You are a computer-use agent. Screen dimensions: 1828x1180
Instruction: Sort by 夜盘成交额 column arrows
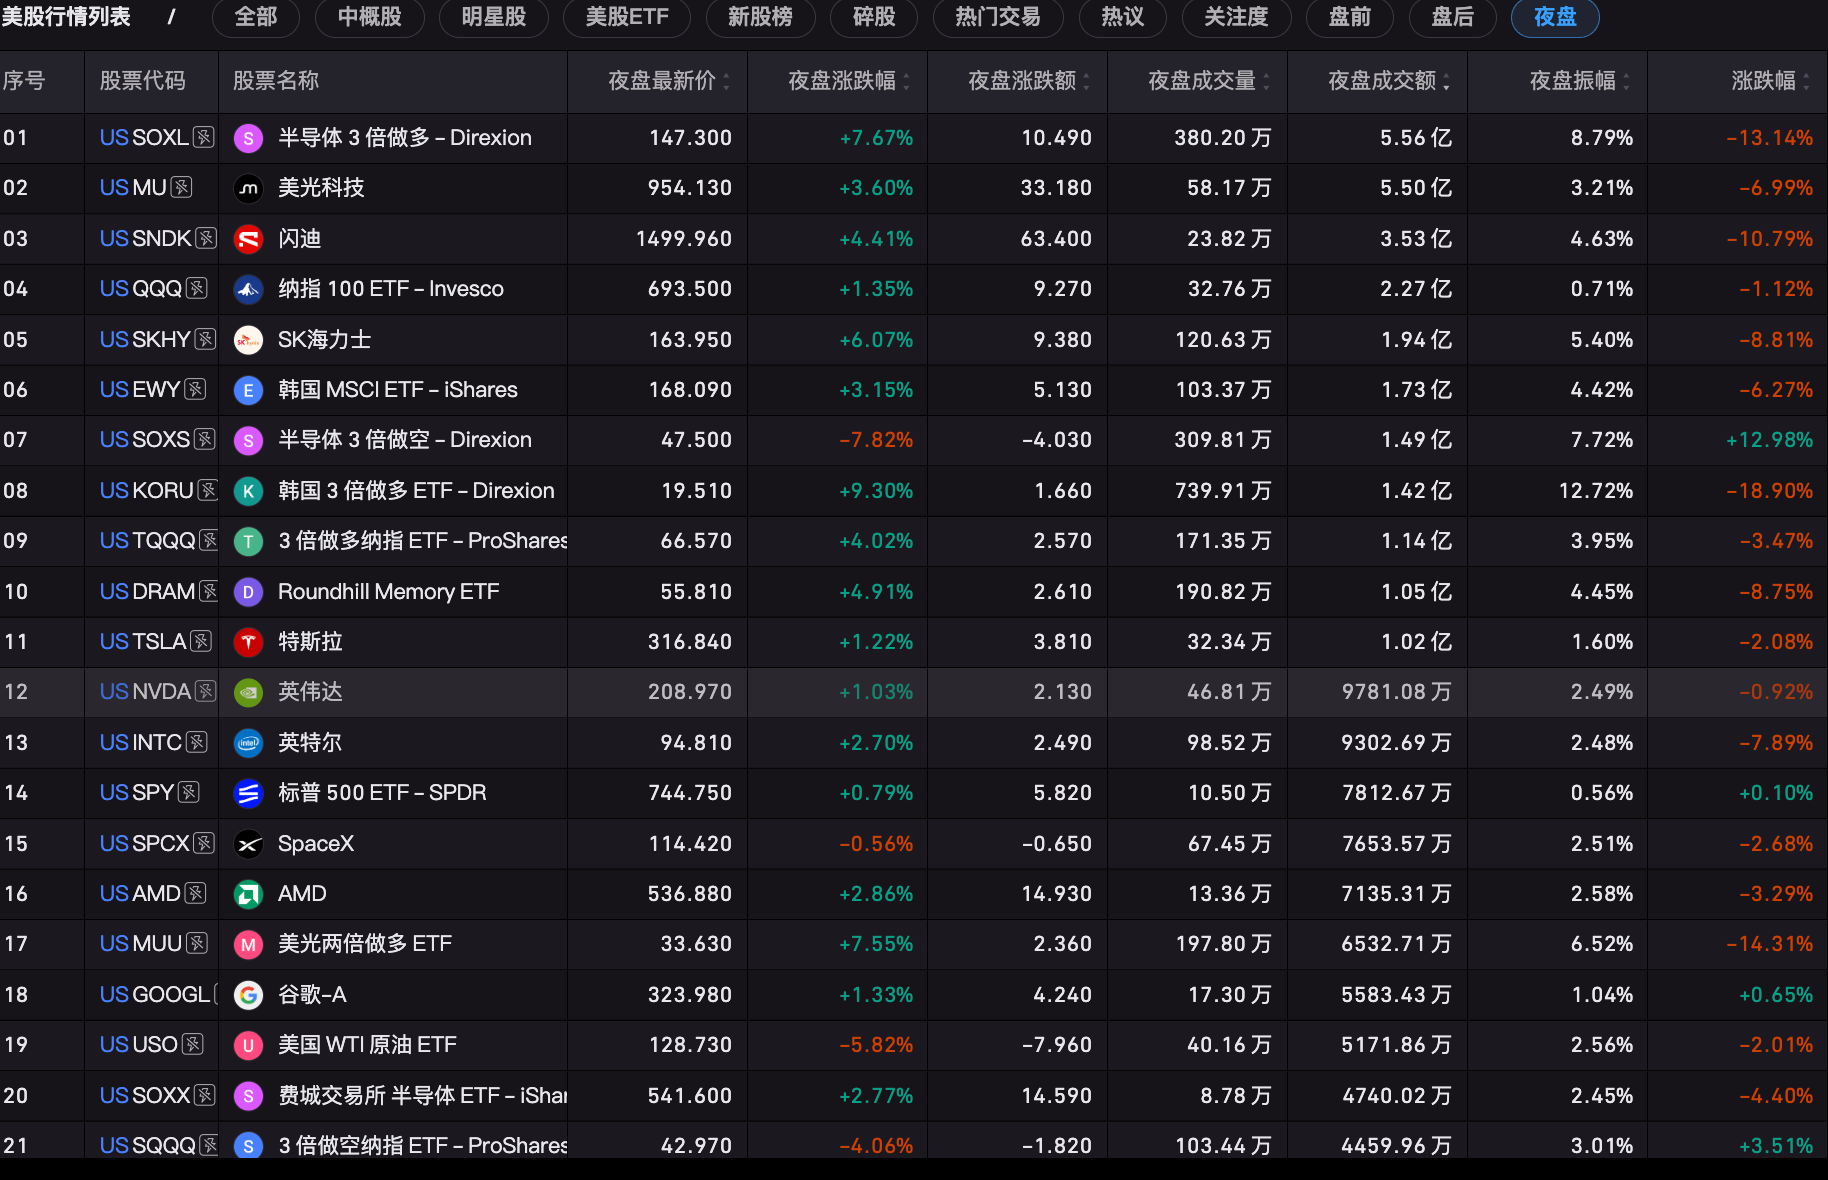[x=1447, y=81]
